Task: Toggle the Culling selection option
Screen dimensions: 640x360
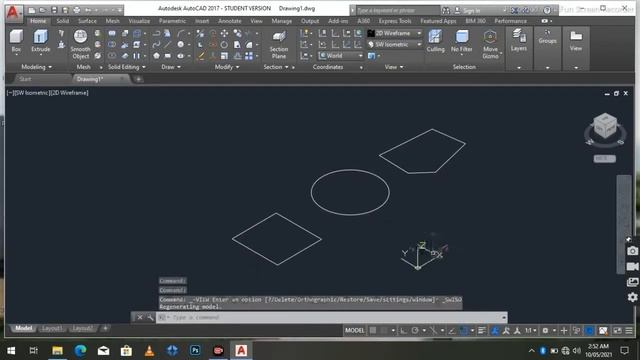Action: coord(436,41)
